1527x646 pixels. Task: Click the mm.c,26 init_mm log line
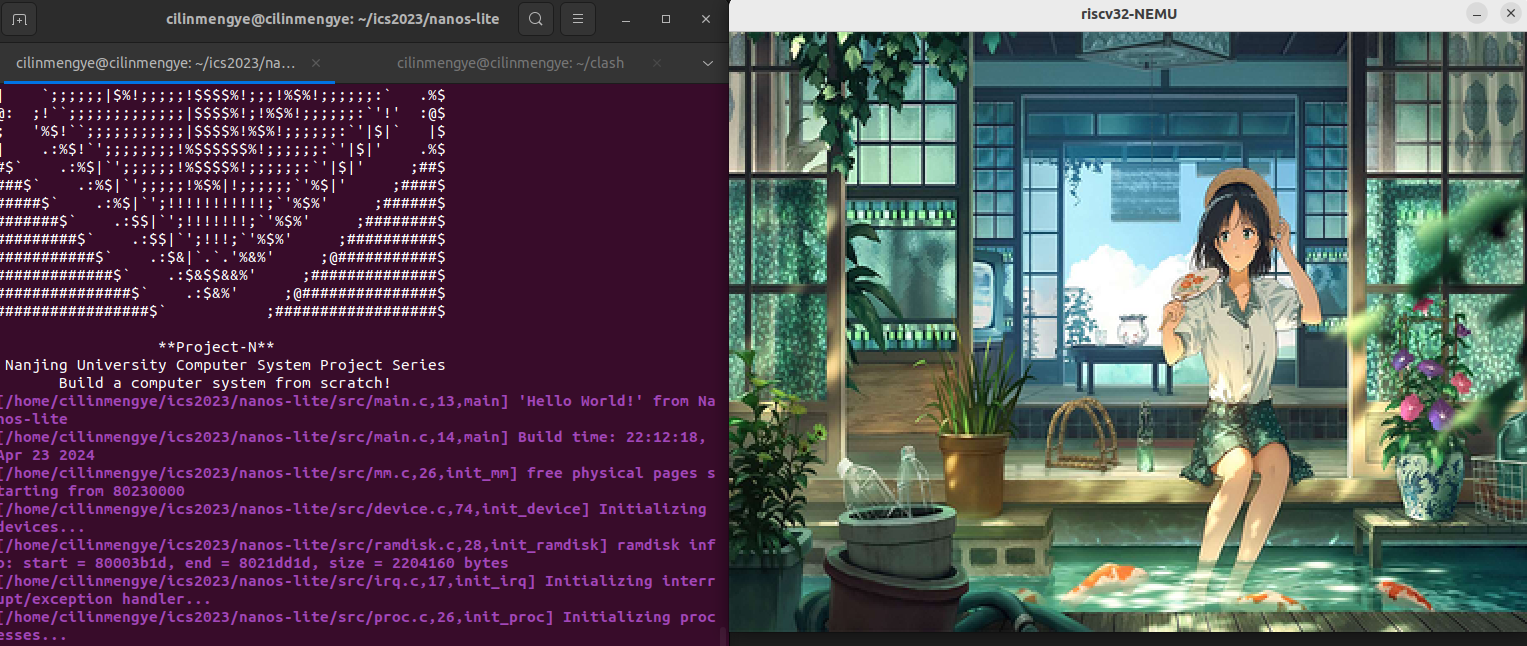pos(358,482)
